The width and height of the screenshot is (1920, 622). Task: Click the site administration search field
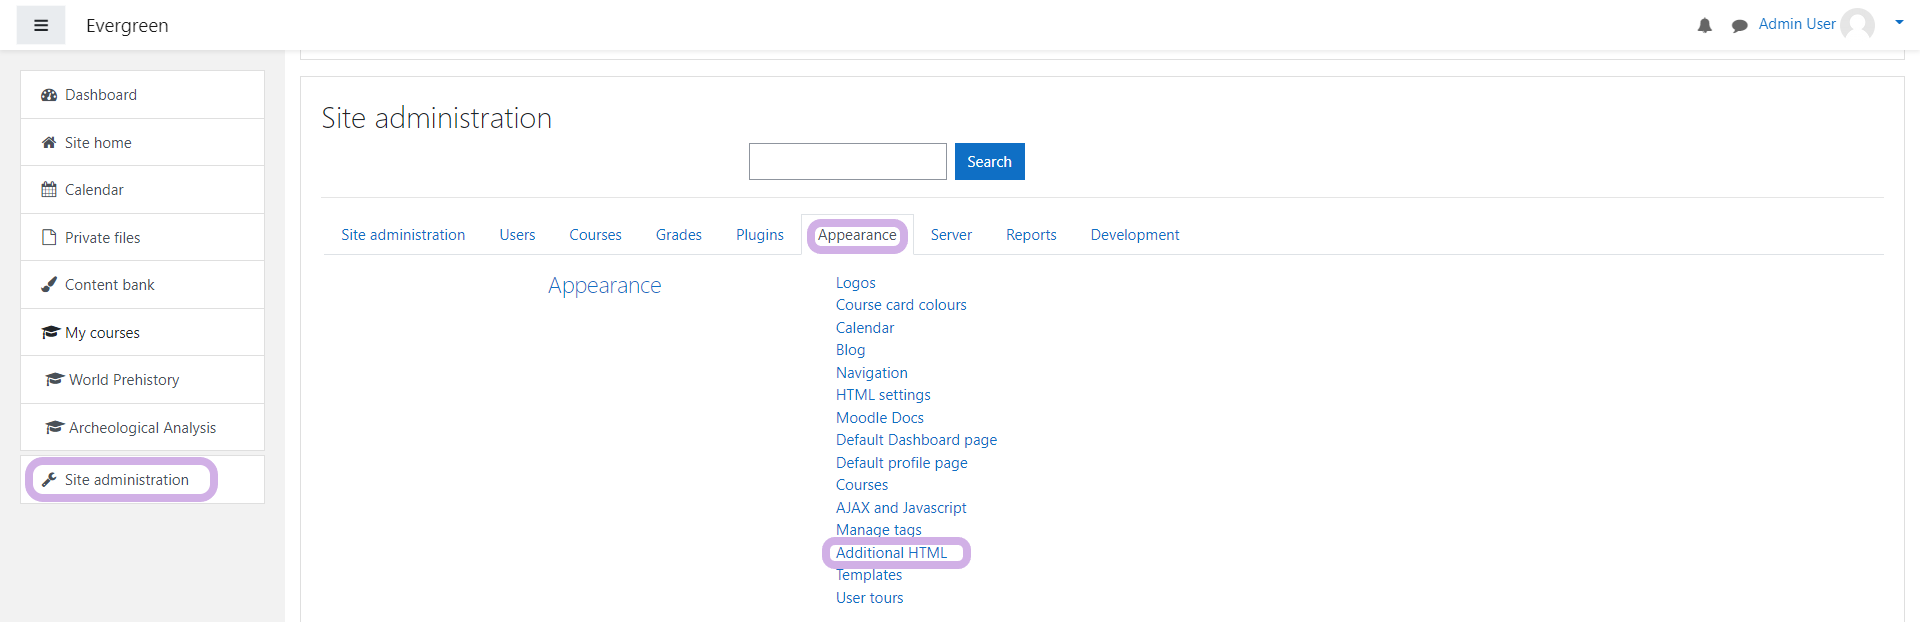(847, 162)
